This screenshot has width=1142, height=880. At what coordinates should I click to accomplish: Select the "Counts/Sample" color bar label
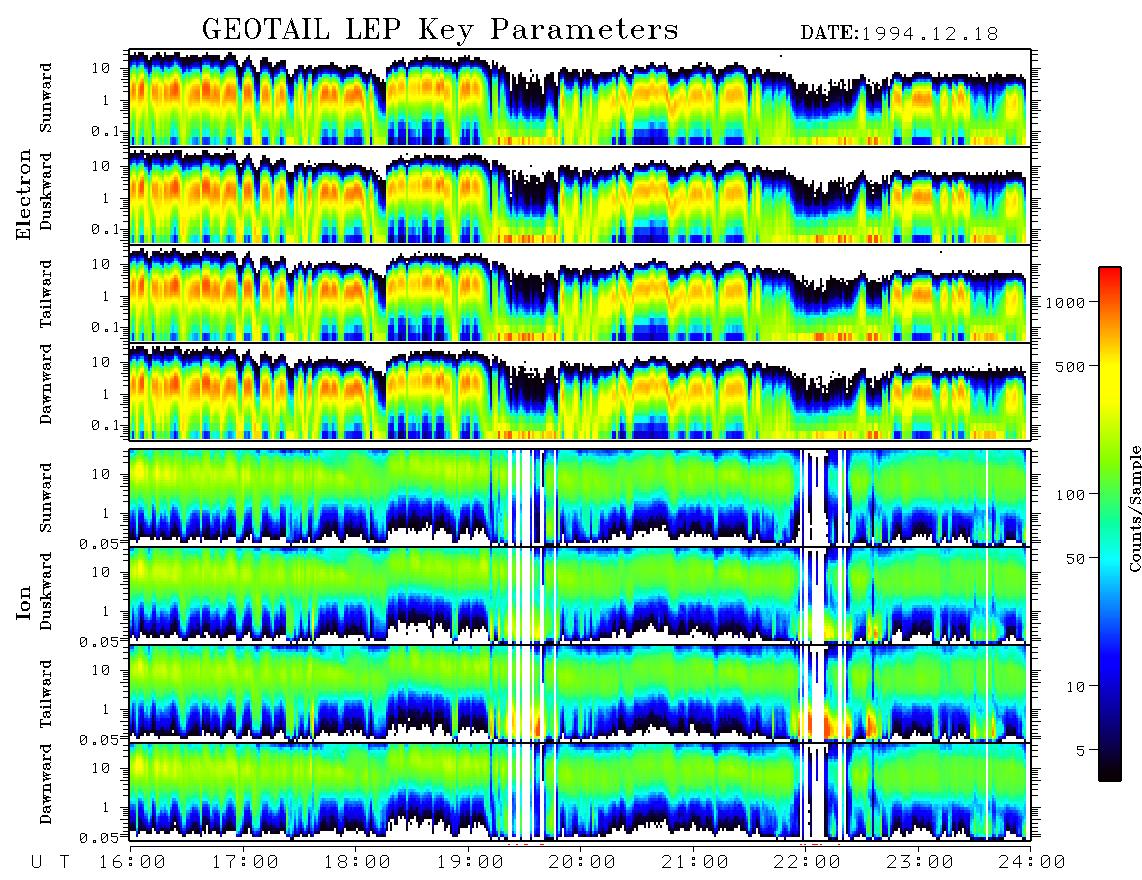tap(1134, 508)
